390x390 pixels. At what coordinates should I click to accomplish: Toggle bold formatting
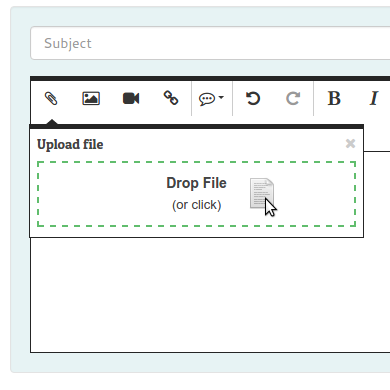coord(334,99)
